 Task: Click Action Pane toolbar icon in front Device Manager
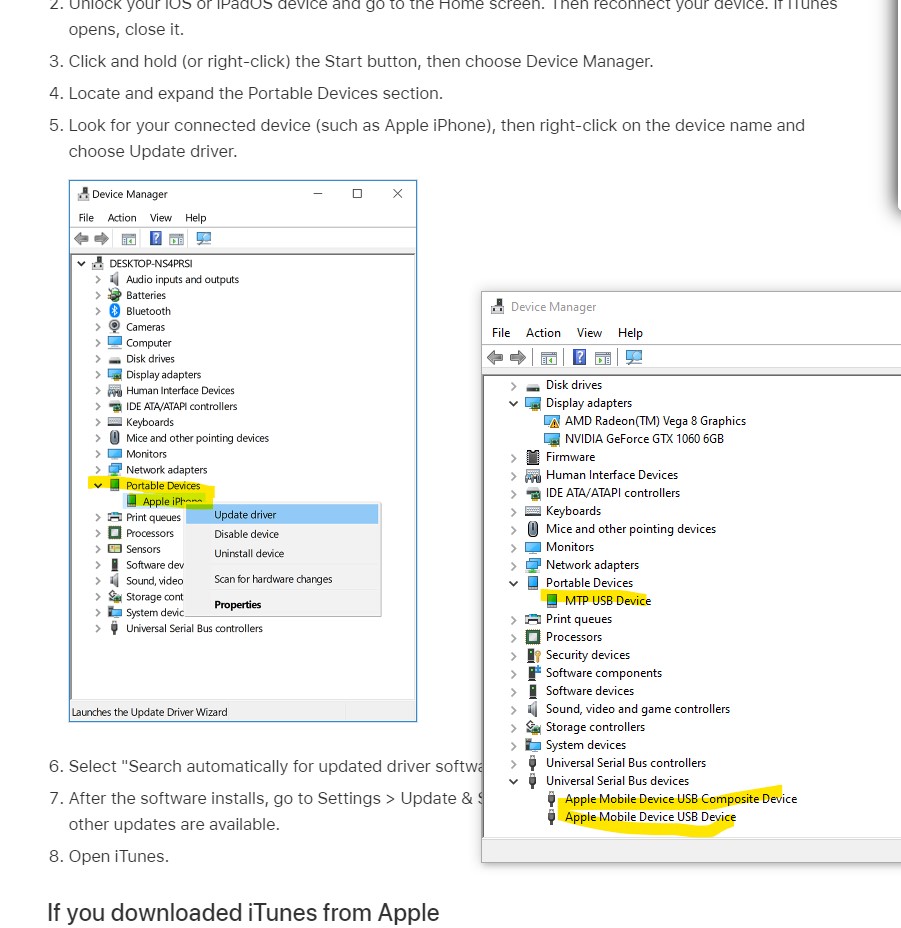(x=603, y=357)
